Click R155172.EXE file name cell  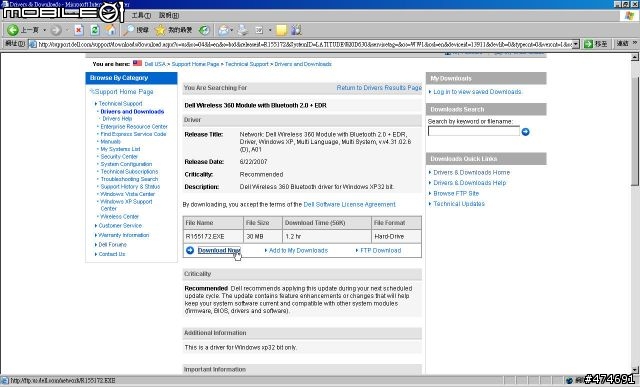coord(213,236)
